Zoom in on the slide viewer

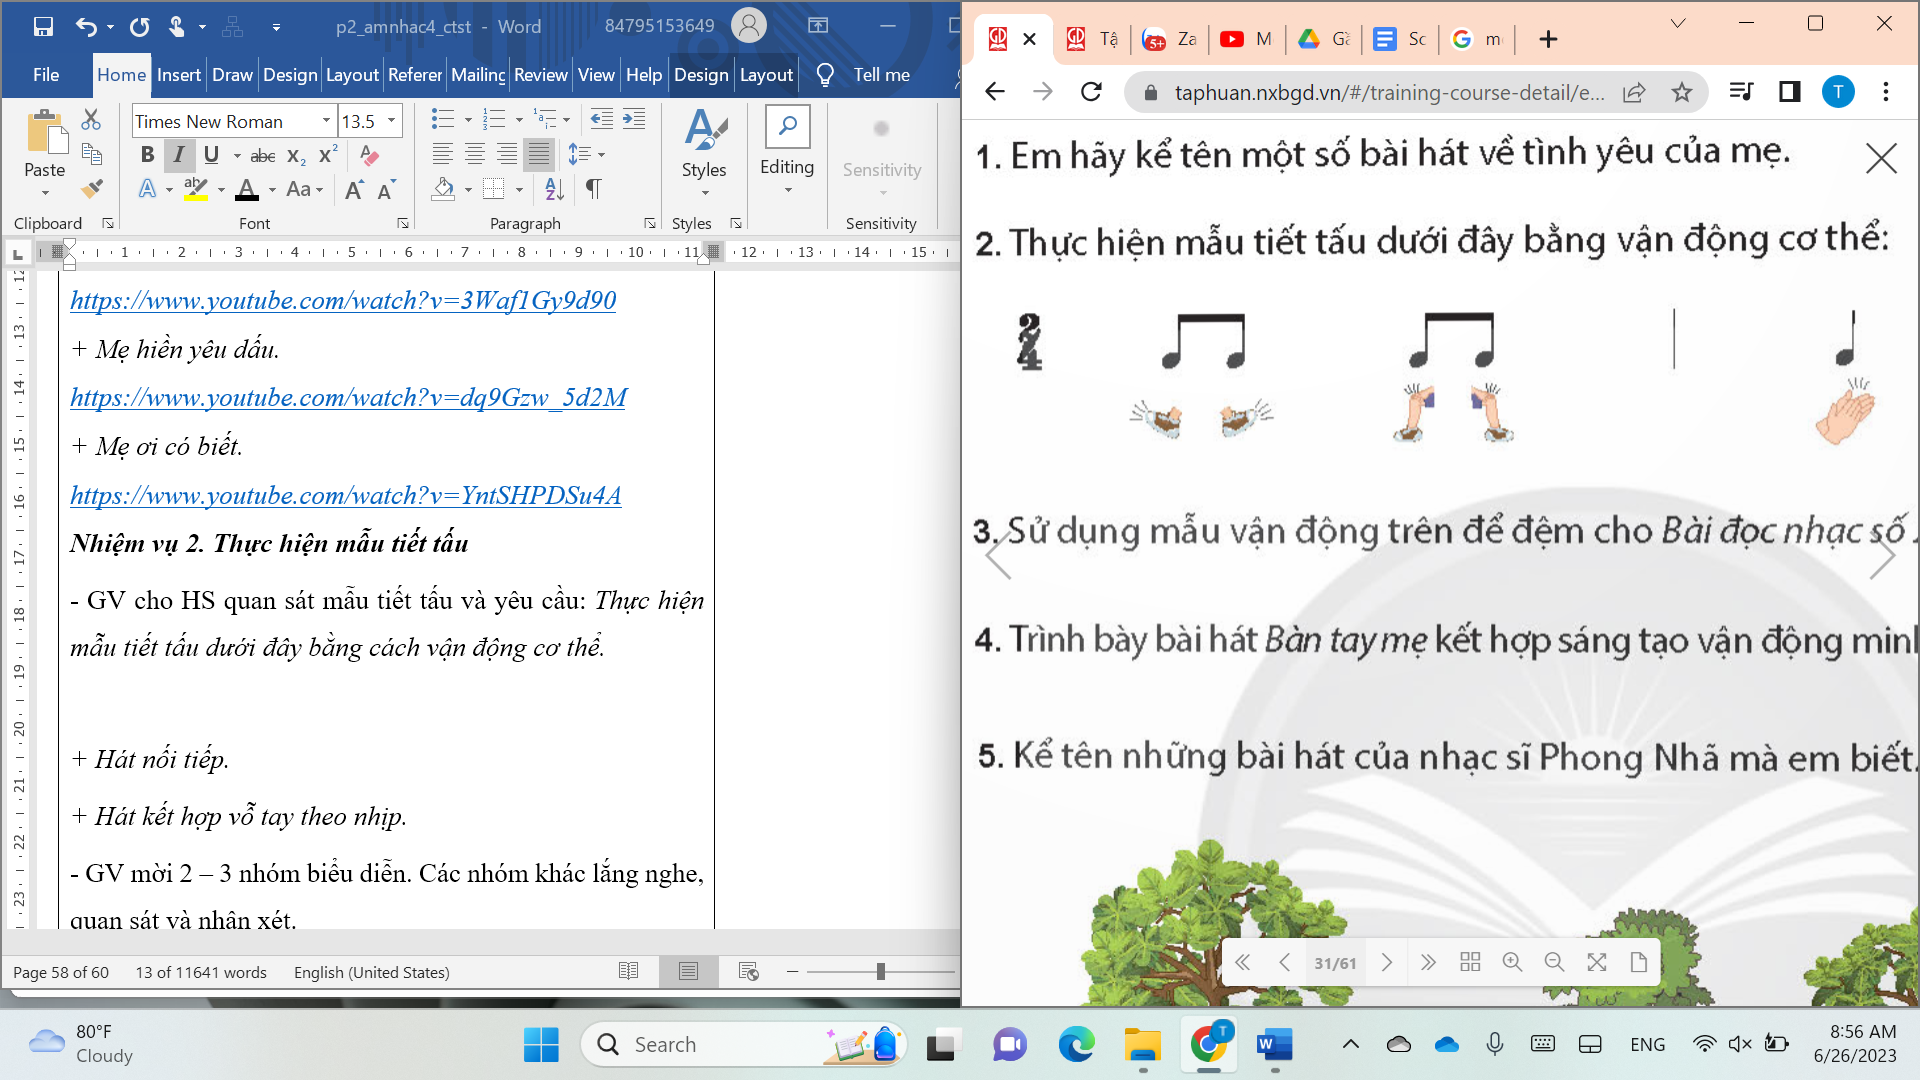(x=1512, y=962)
